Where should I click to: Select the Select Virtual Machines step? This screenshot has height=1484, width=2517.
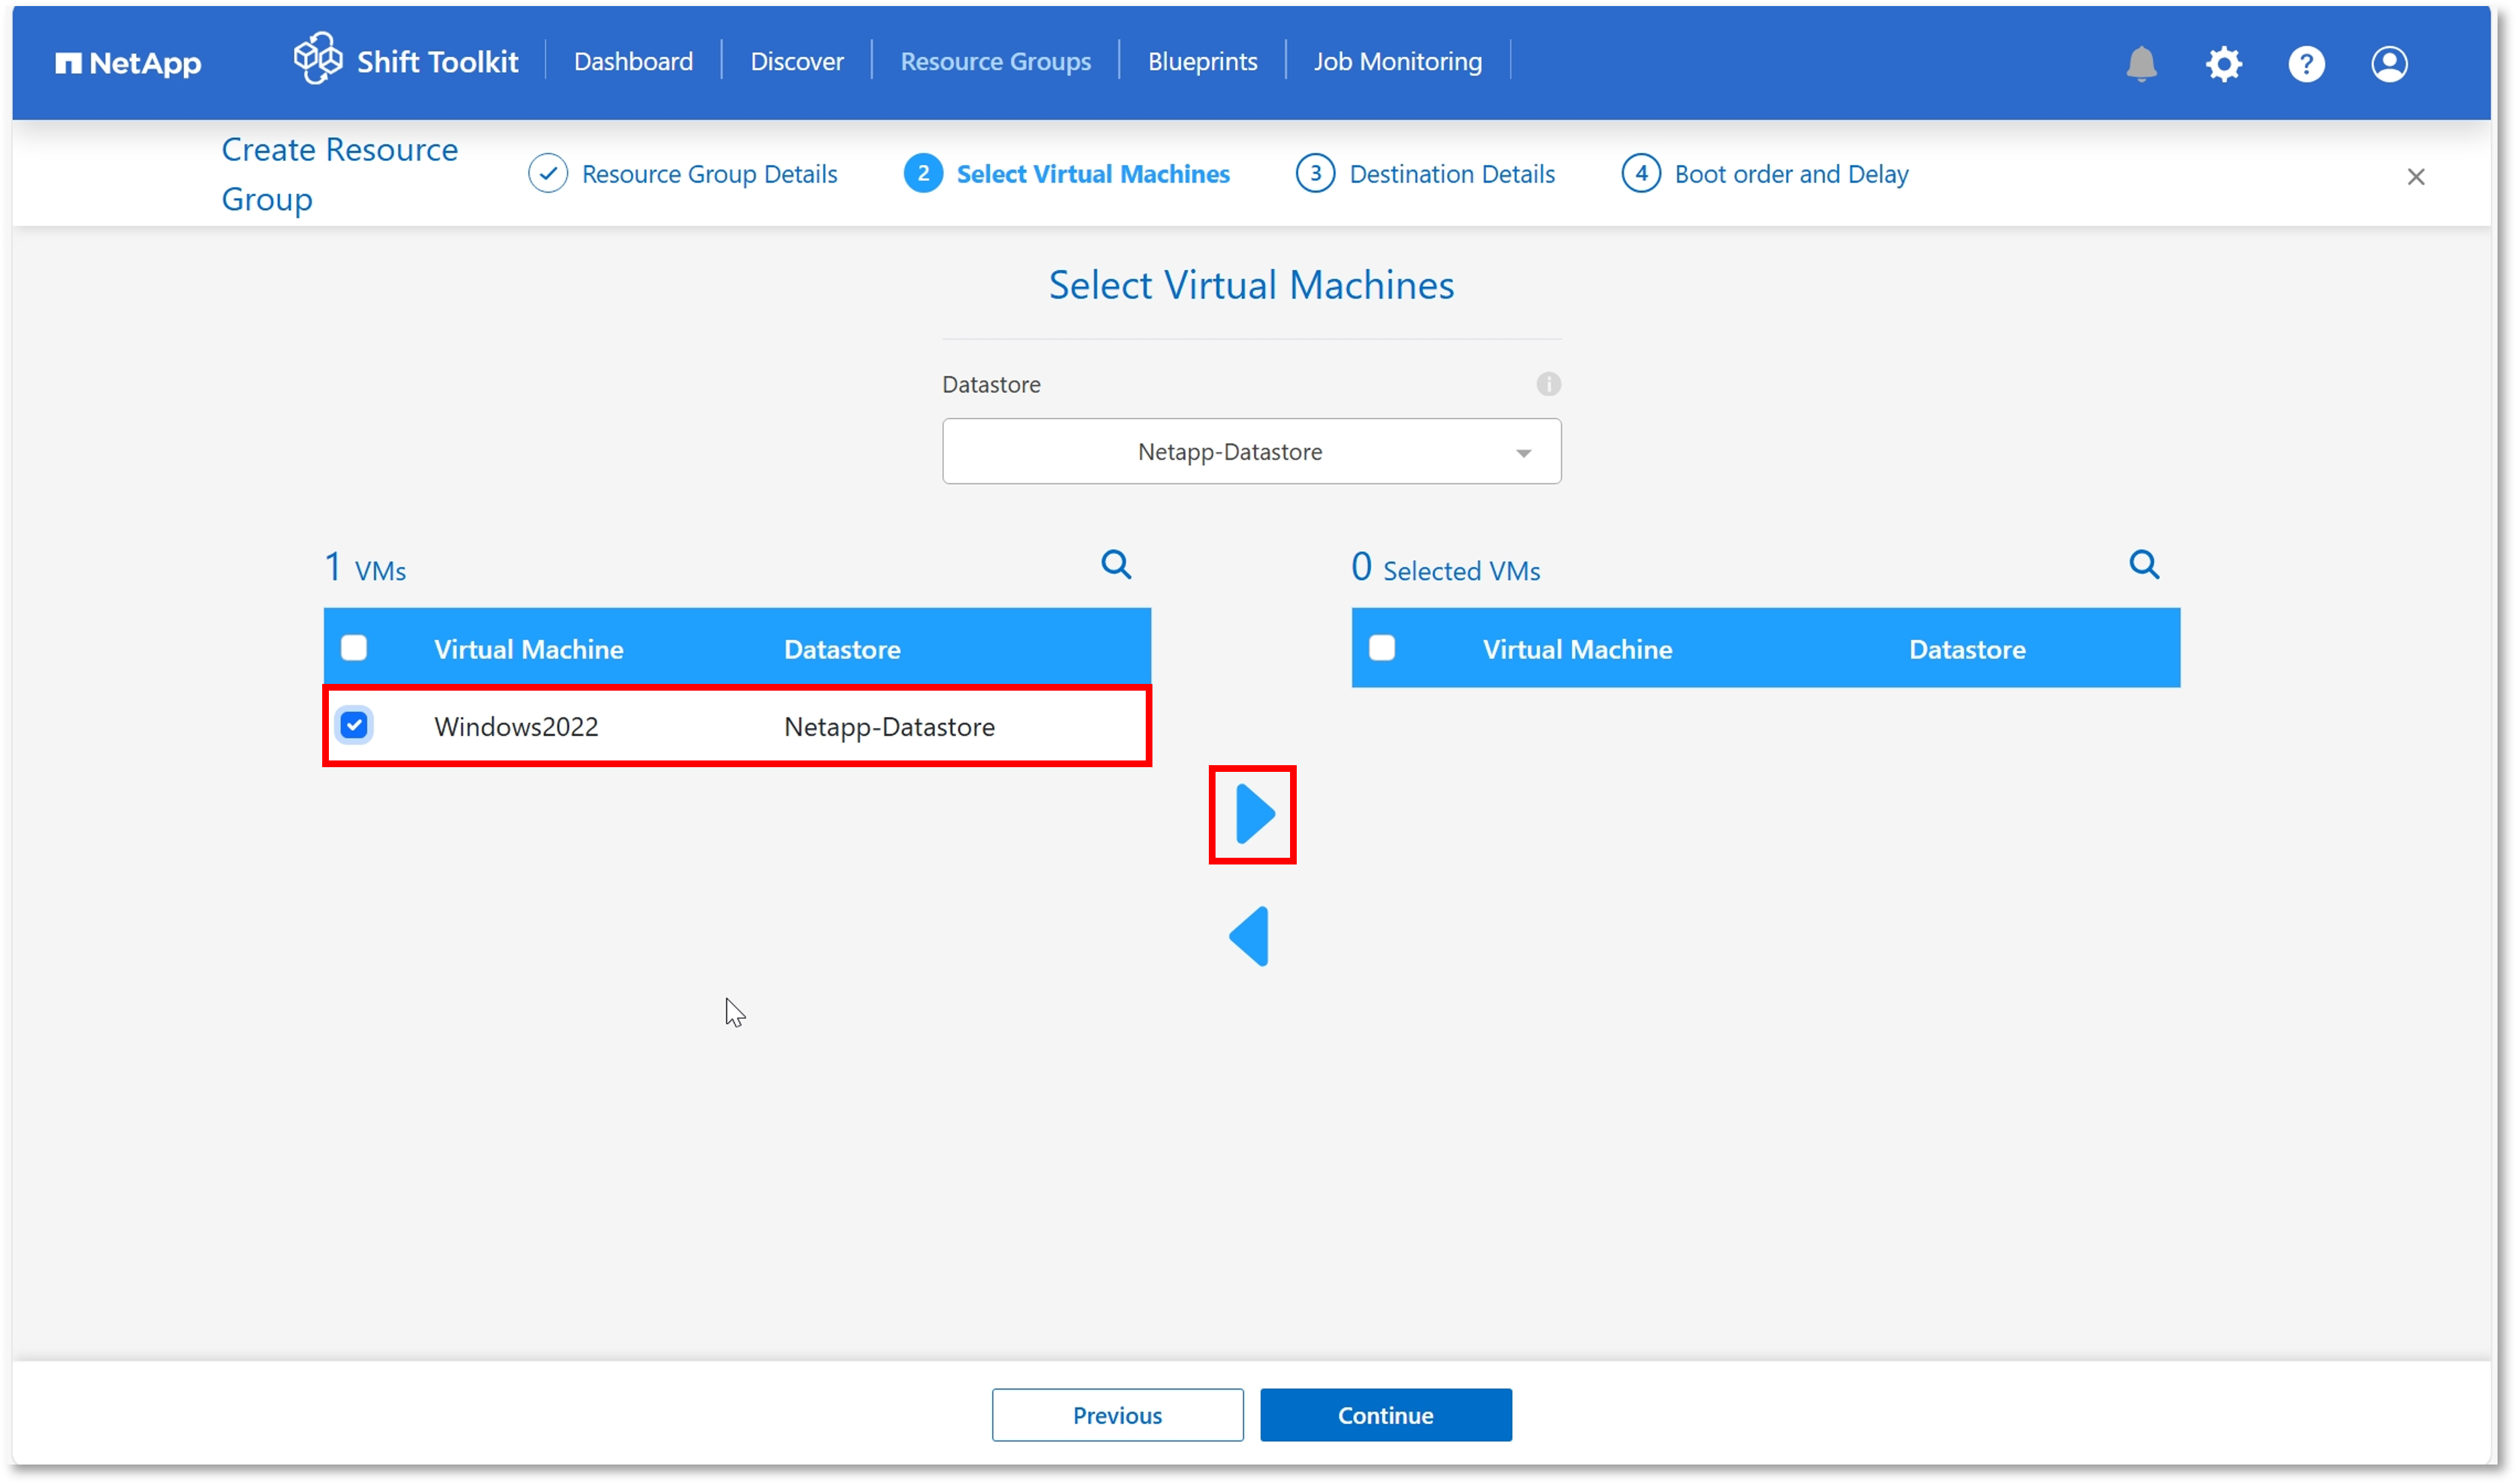point(1092,174)
